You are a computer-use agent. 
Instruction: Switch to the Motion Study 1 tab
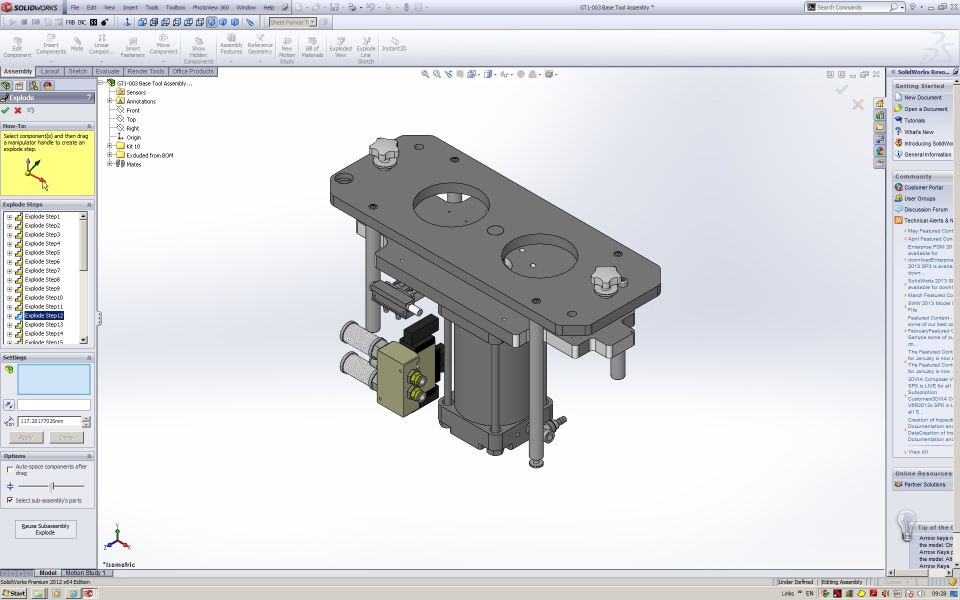coord(85,573)
